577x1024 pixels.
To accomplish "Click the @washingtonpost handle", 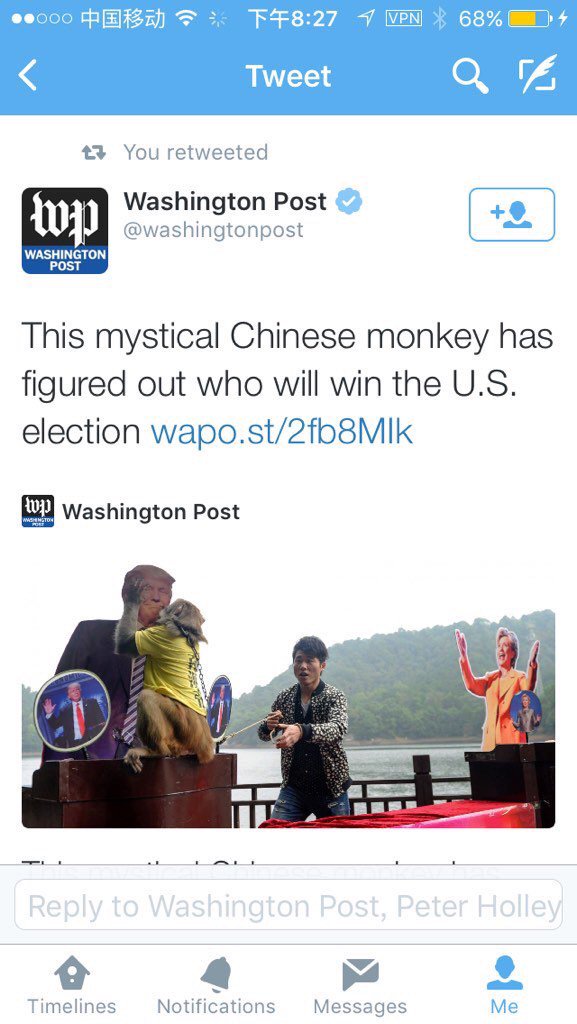I will pos(213,230).
